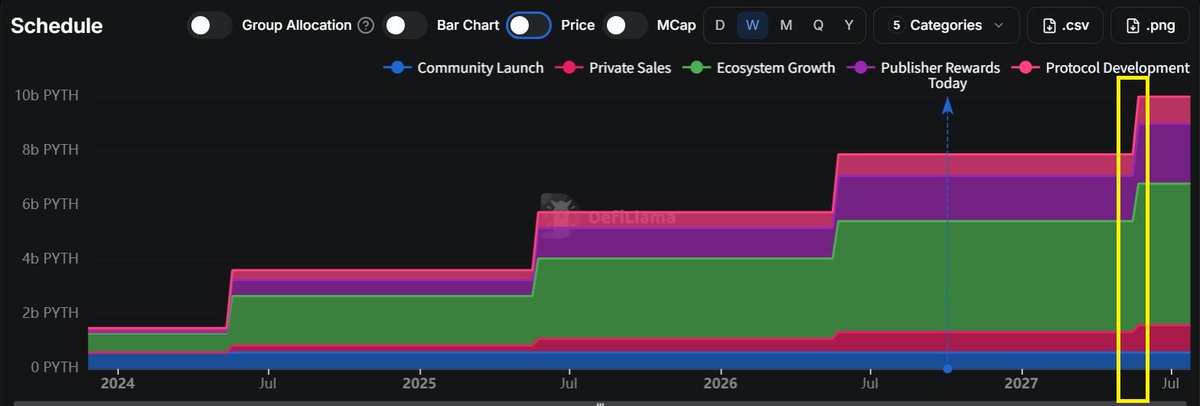Click the 2027 x-axis label
Screen dimensions: 1200x406
[1021, 383]
